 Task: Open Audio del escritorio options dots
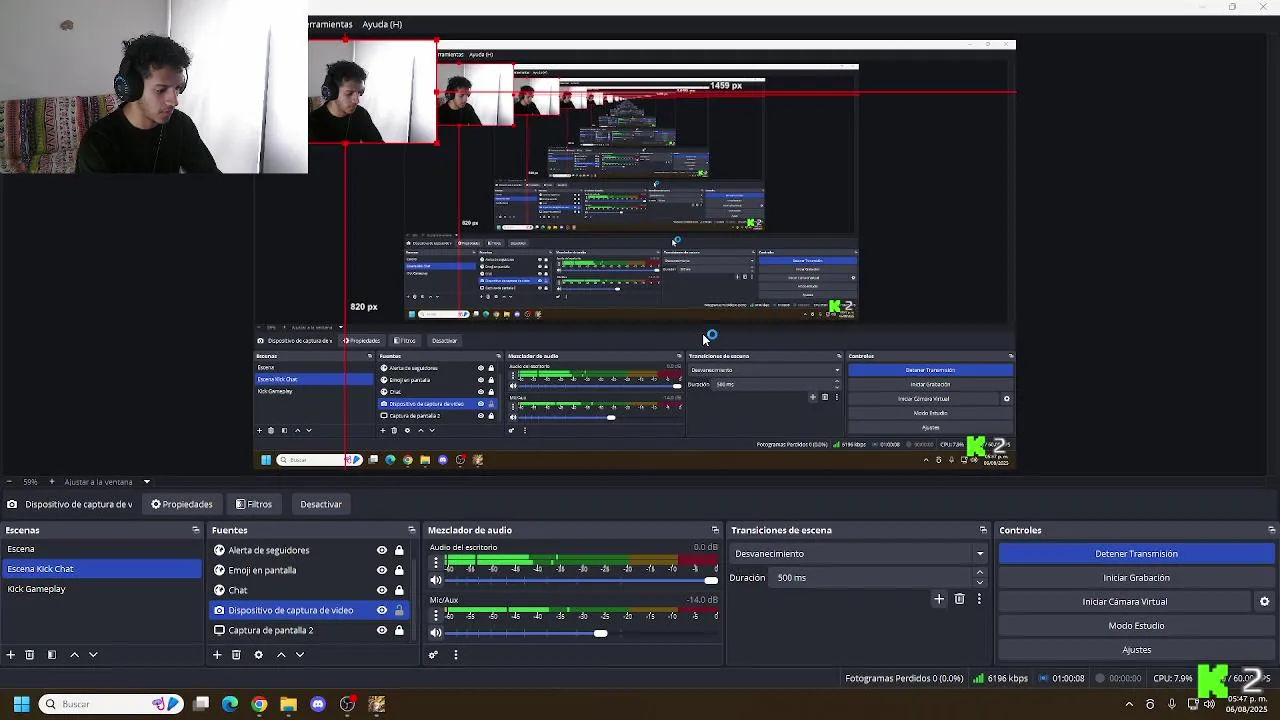click(x=436, y=563)
